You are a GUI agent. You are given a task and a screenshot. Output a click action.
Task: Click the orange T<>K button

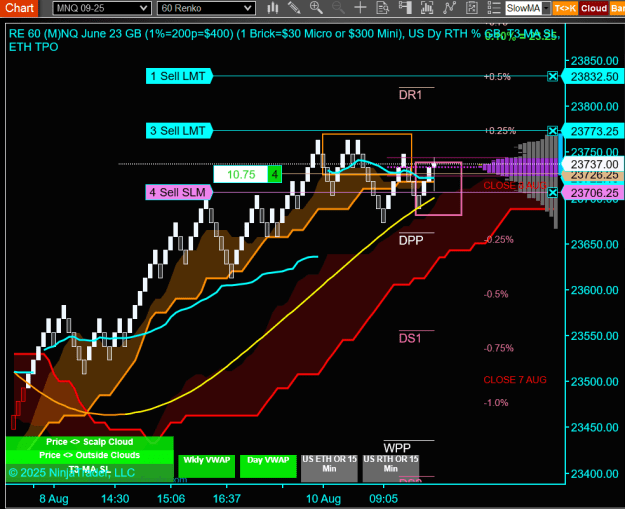[565, 8]
